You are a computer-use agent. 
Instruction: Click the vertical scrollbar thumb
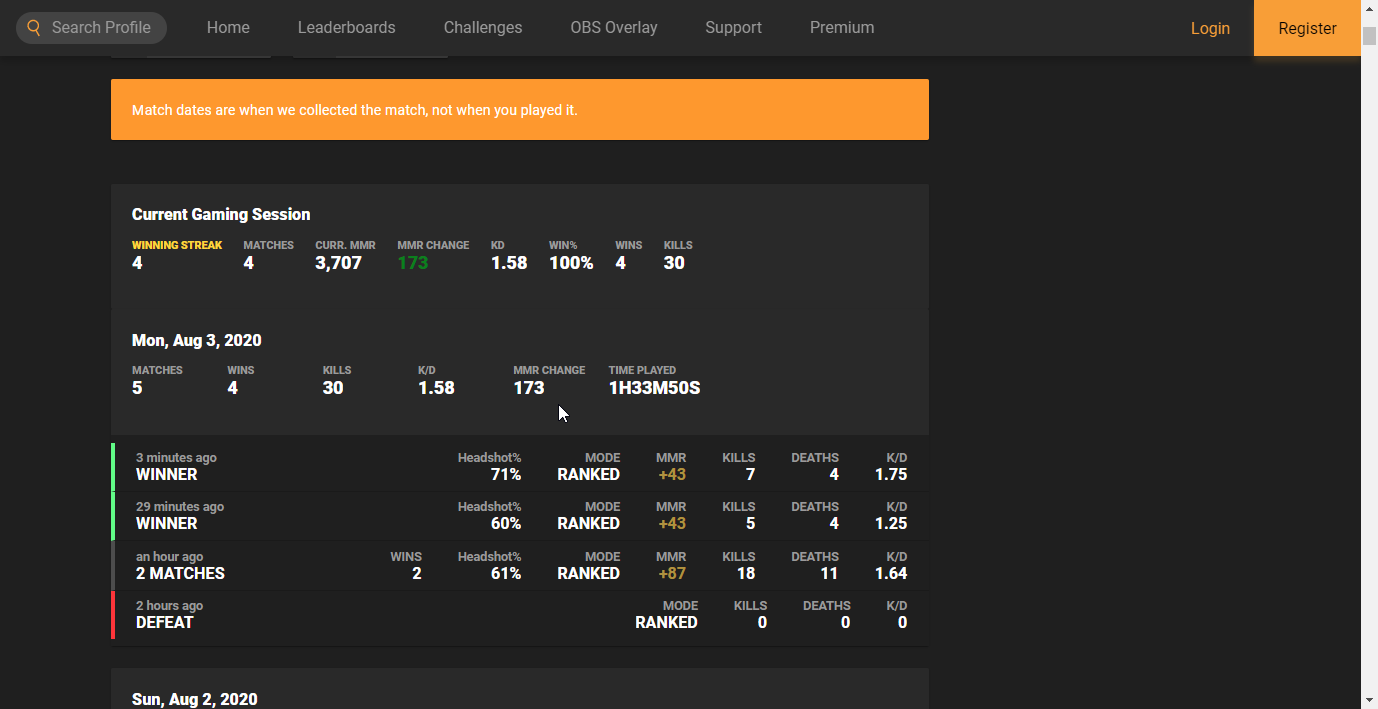point(1369,36)
